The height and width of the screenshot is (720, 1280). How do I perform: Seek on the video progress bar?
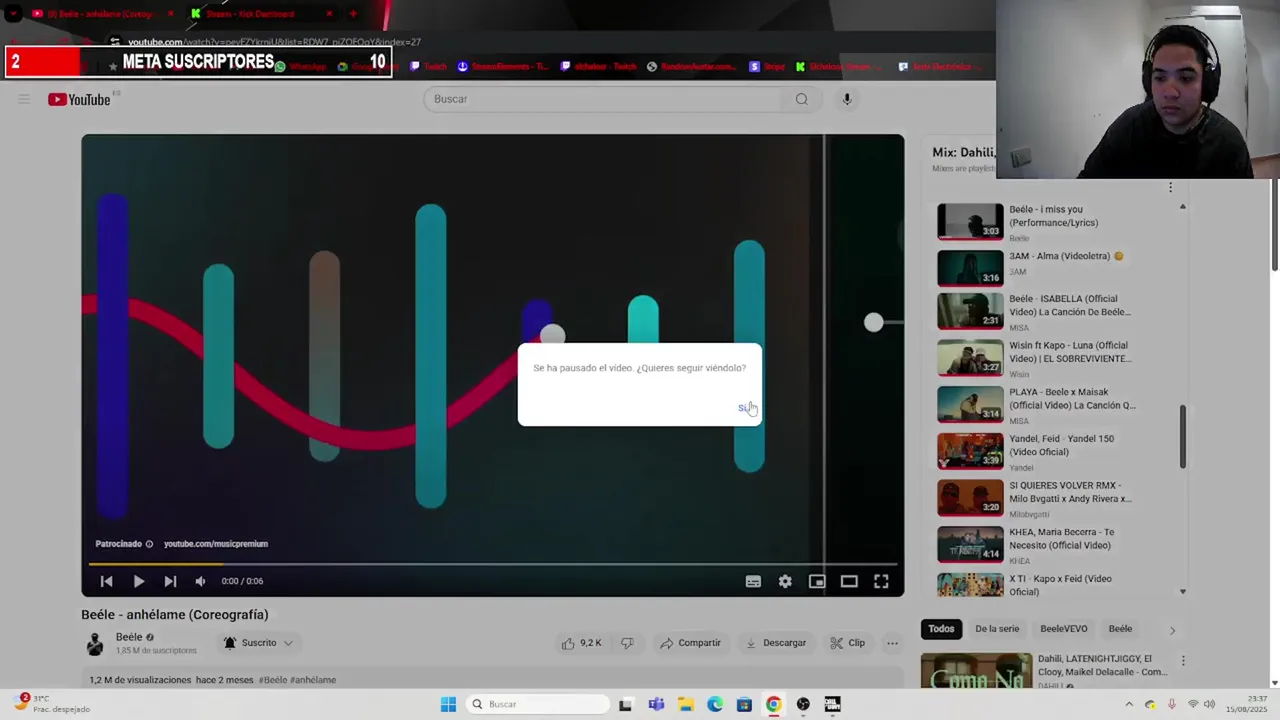click(x=493, y=564)
